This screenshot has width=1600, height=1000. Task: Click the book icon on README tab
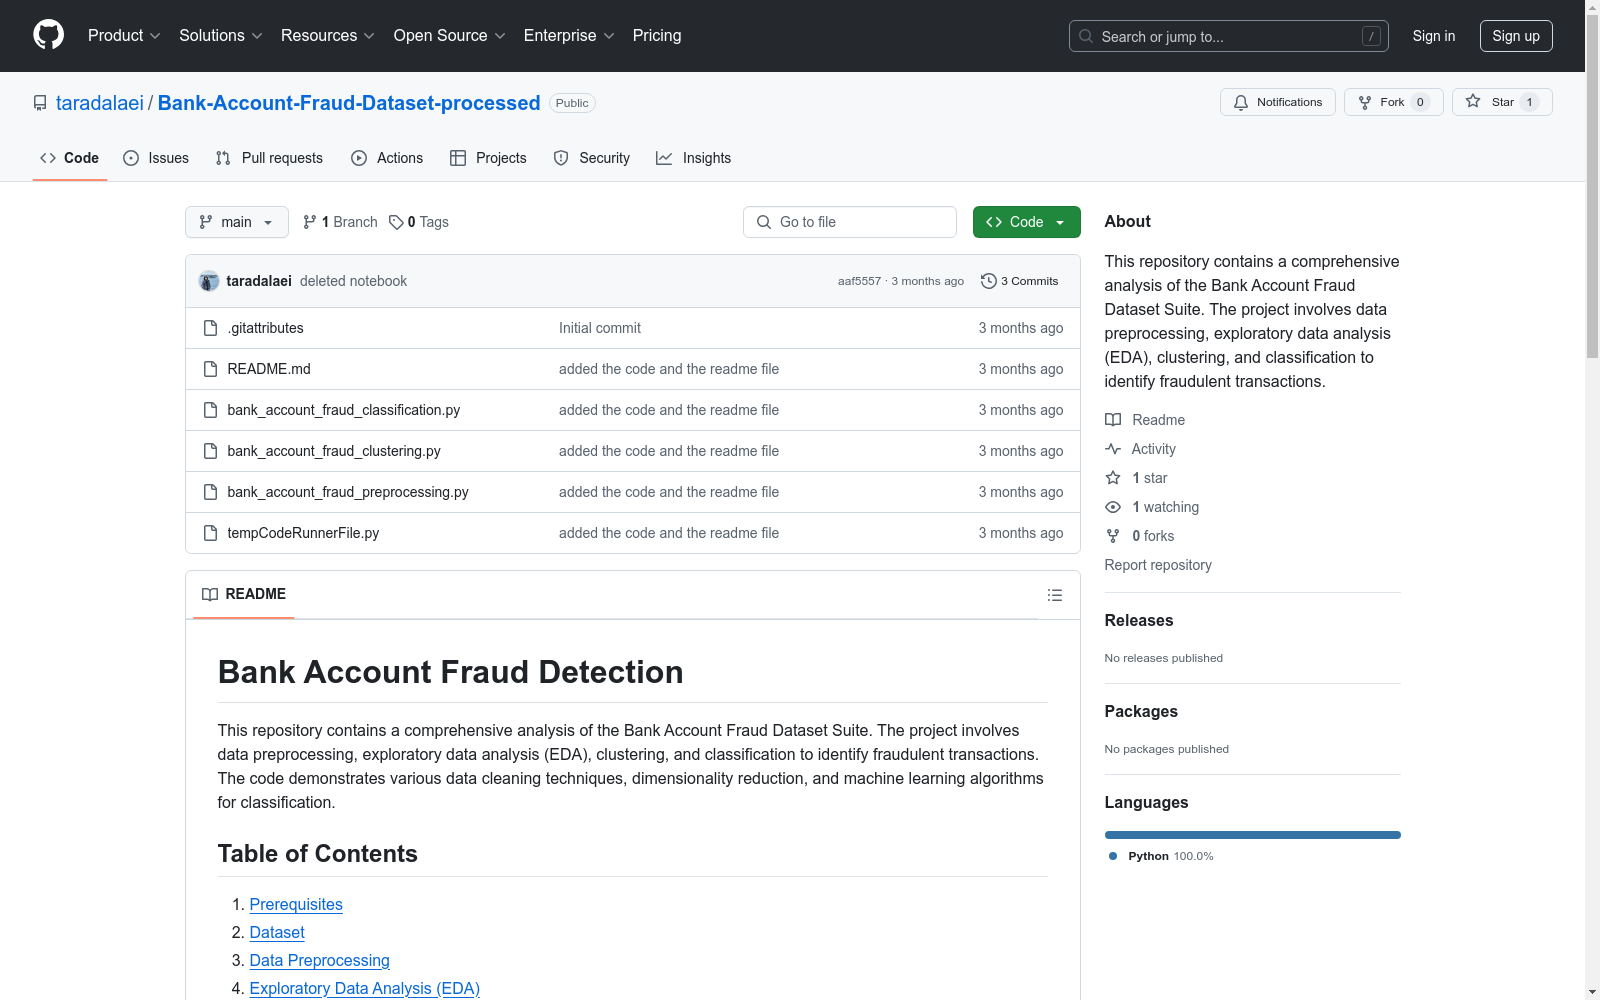[x=210, y=594]
